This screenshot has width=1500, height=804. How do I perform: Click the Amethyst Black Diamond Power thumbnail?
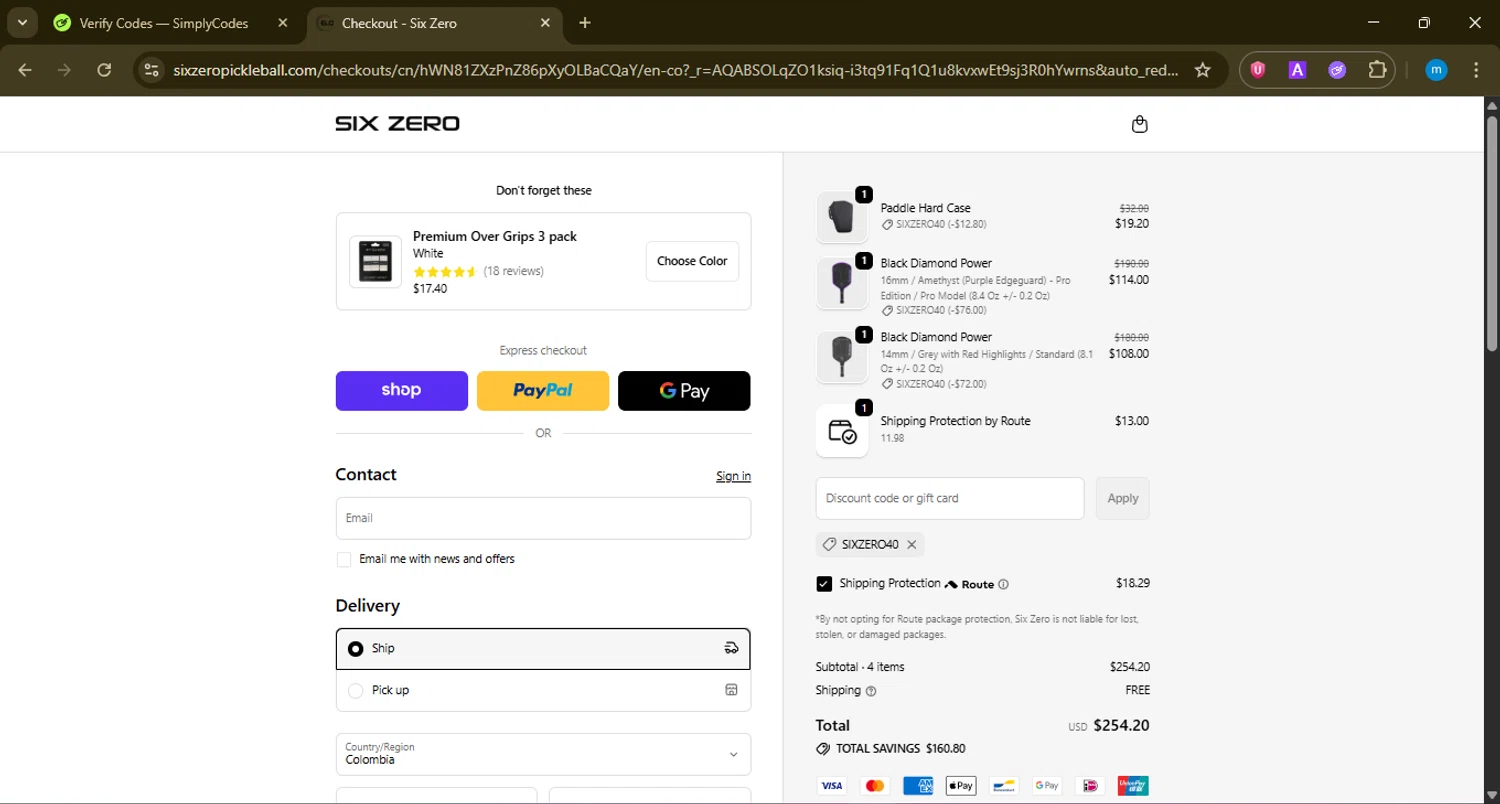[x=842, y=284]
